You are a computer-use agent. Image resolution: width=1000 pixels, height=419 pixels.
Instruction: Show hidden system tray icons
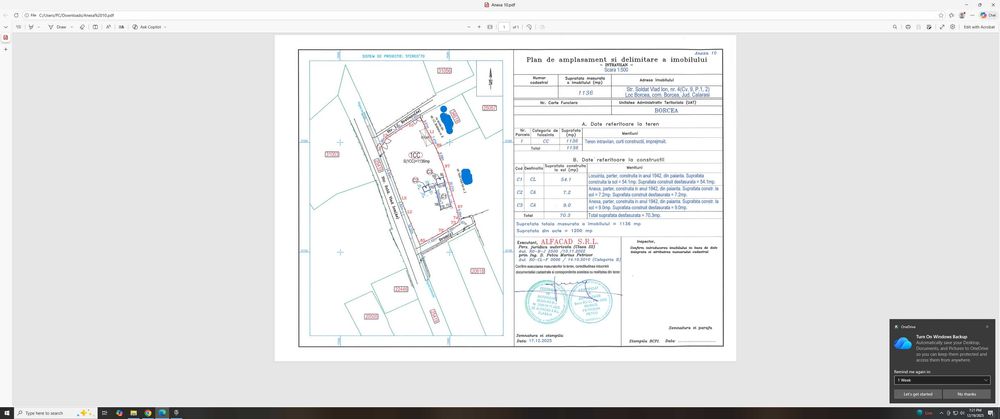point(941,413)
